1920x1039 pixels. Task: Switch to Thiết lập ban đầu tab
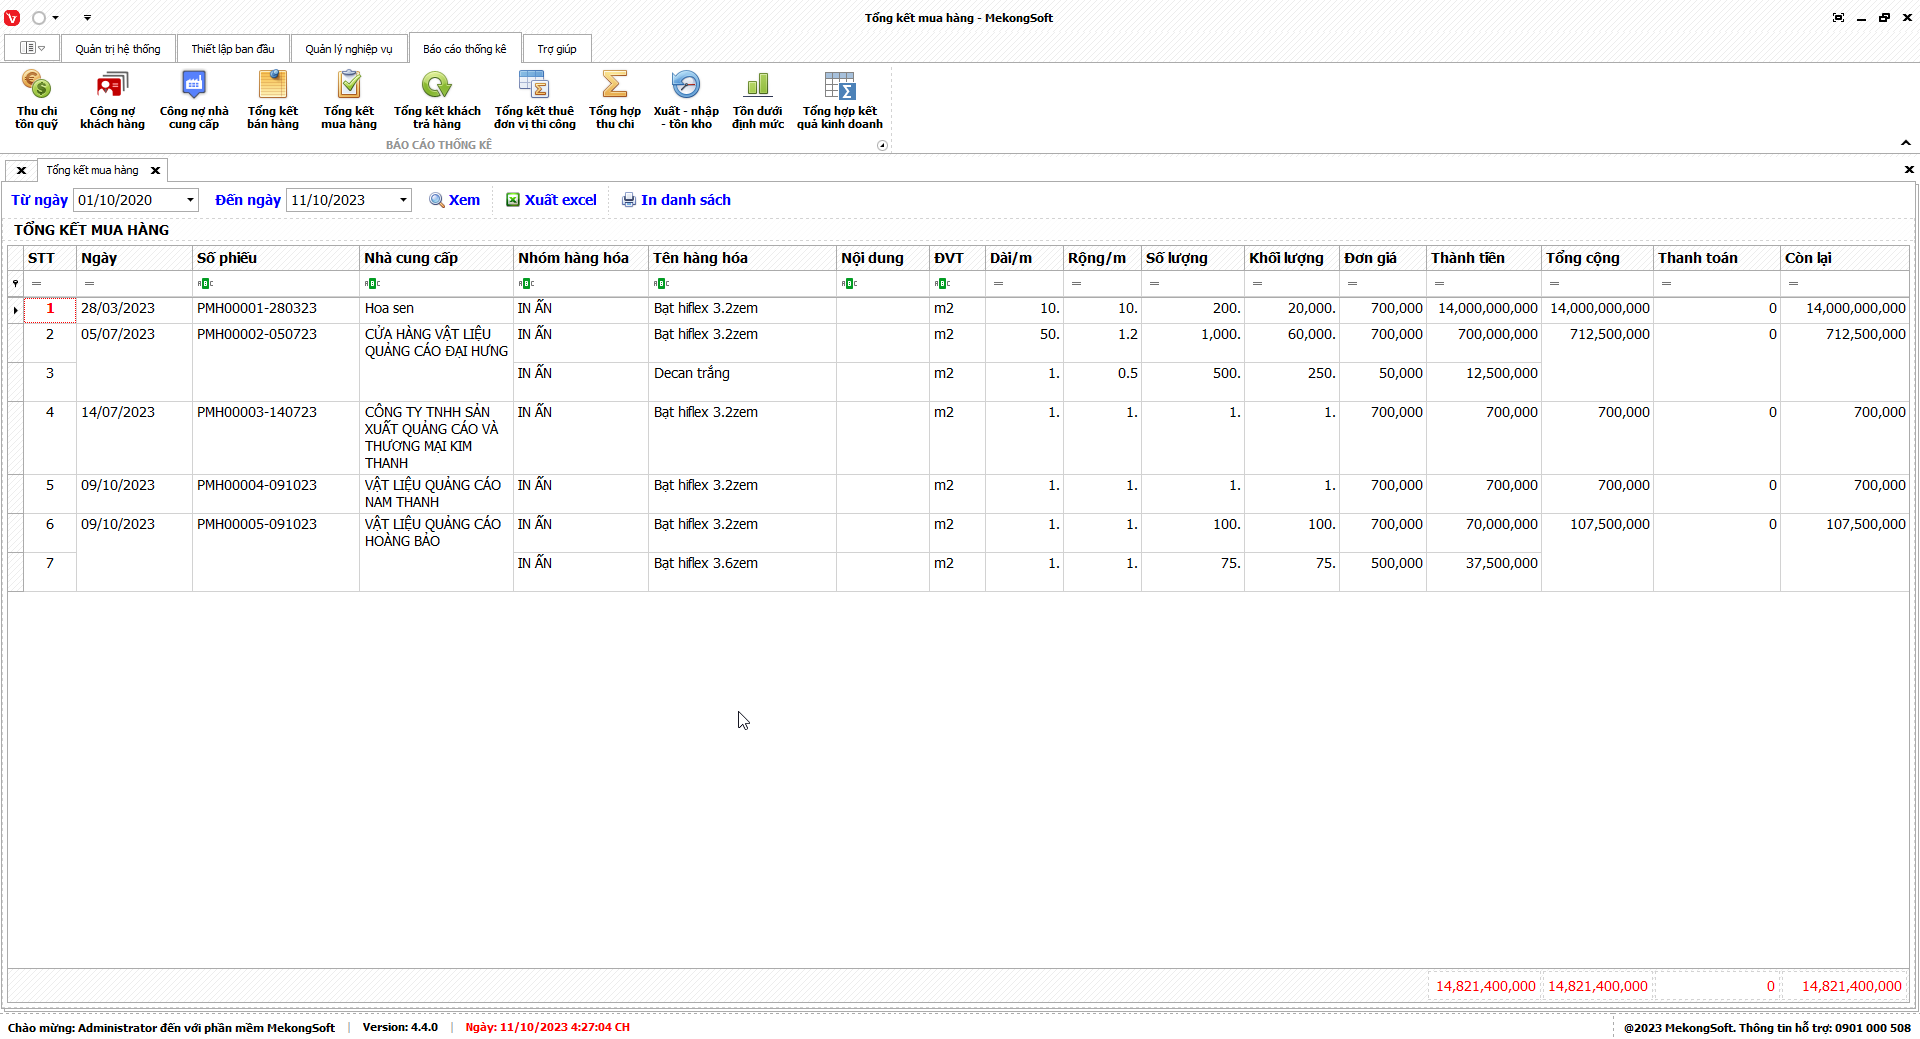point(233,49)
